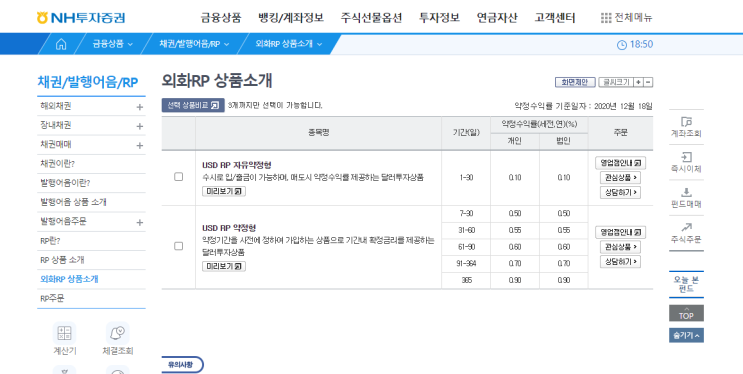Screen dimensions: 743x374
Task: Increase font size with plus button
Action: tap(638, 82)
